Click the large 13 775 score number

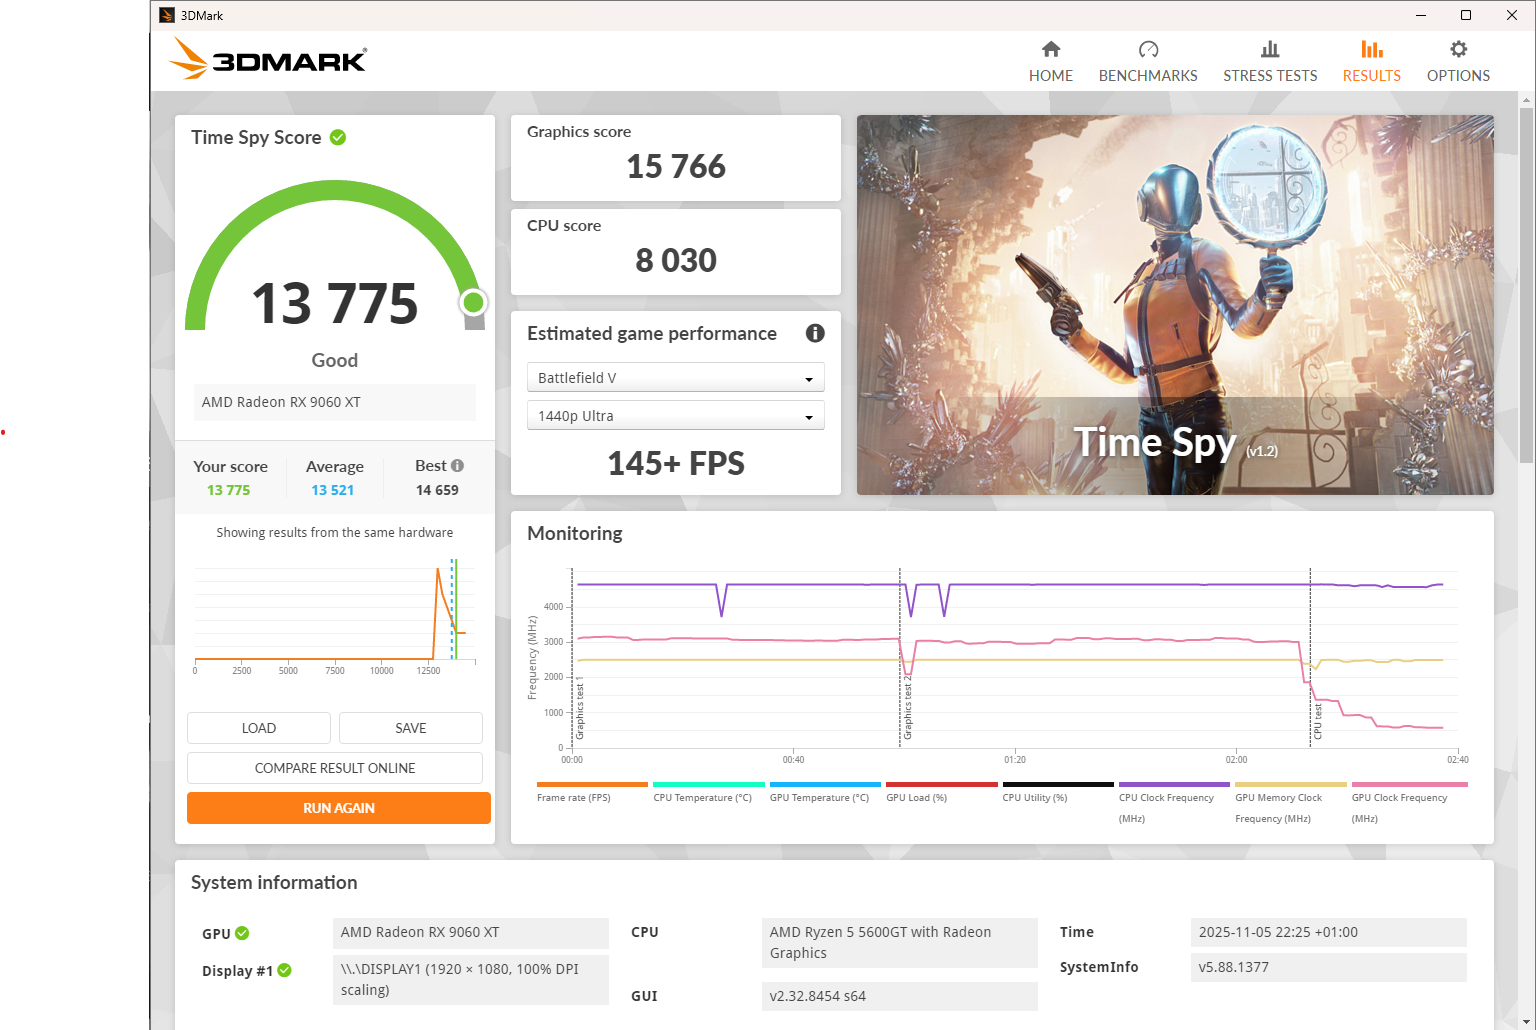point(335,303)
